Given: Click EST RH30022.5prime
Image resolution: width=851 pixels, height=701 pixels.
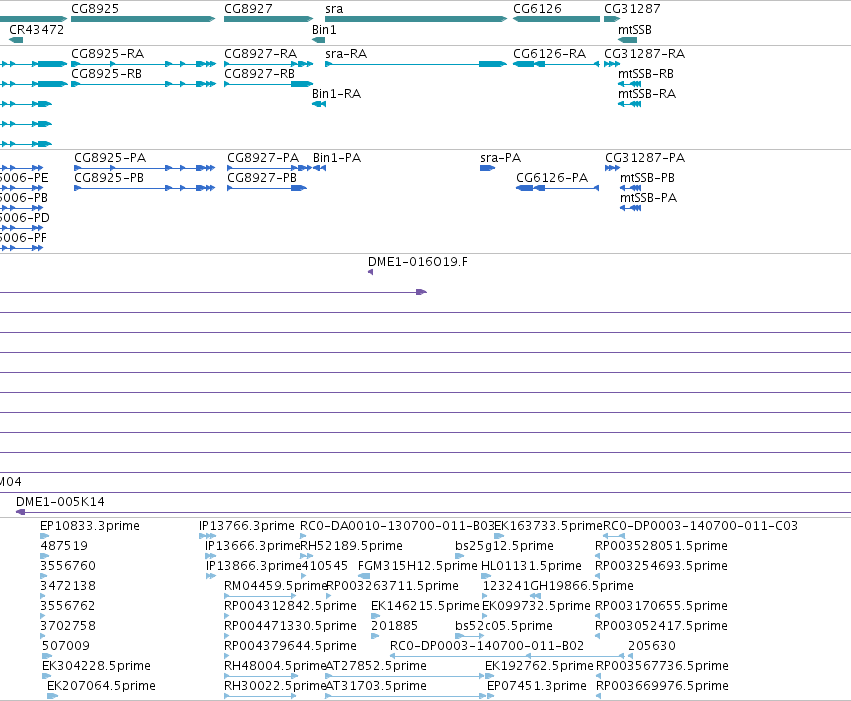Looking at the screenshot, I should pos(275,686).
